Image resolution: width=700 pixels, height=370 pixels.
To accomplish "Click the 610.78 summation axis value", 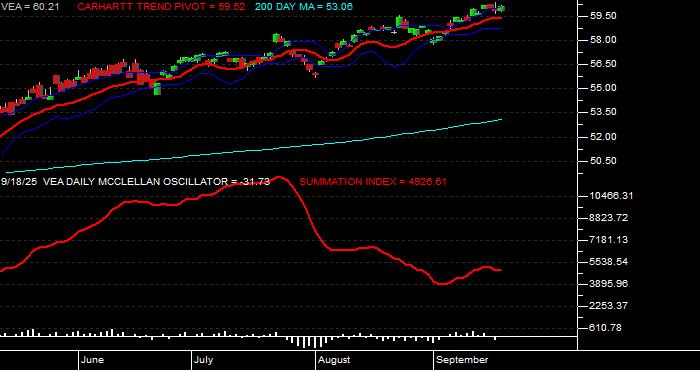I will point(605,328).
